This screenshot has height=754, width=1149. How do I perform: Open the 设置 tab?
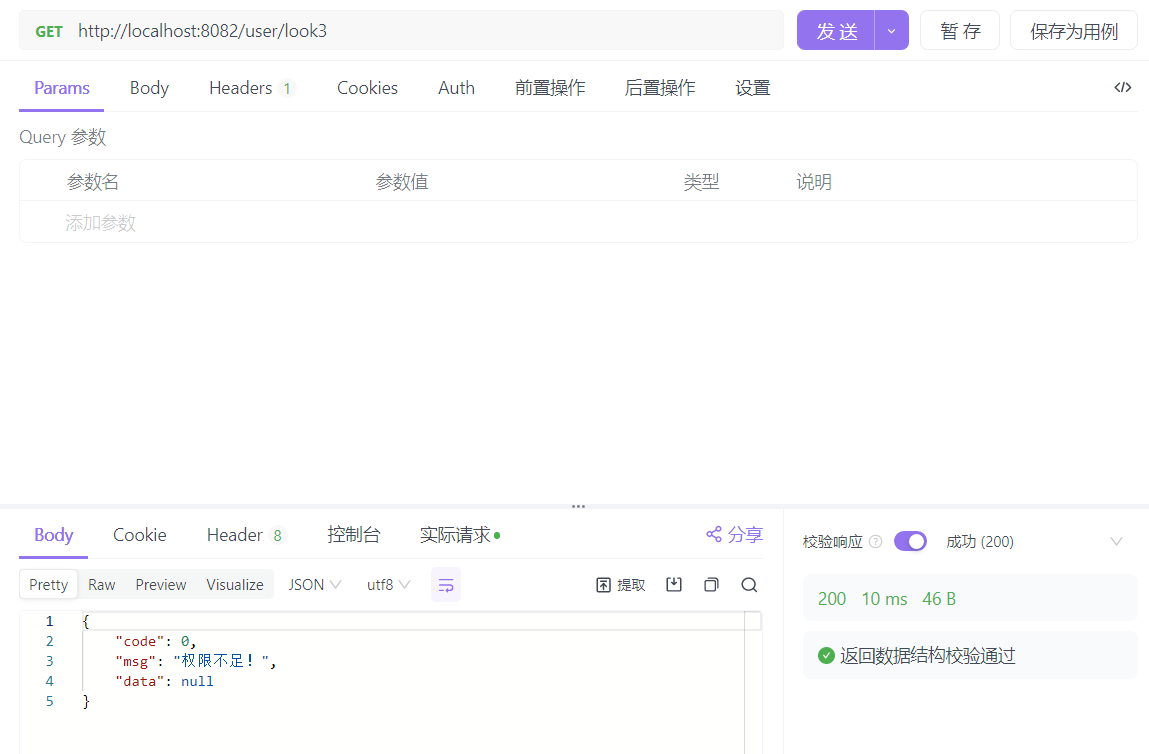(x=753, y=88)
